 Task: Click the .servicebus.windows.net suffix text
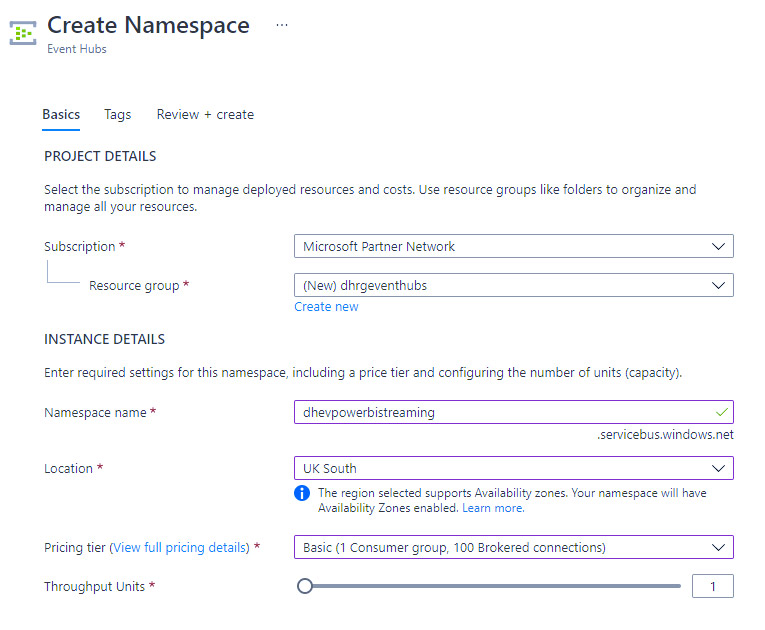tap(665, 435)
